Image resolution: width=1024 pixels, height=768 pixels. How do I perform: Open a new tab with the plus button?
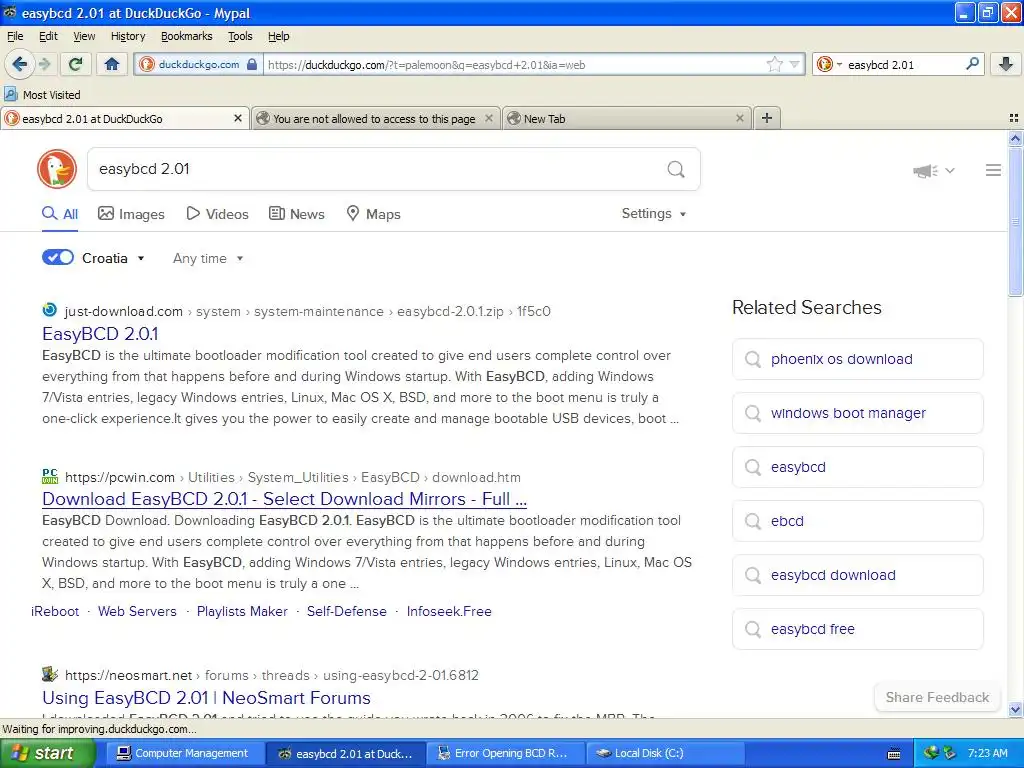[767, 118]
